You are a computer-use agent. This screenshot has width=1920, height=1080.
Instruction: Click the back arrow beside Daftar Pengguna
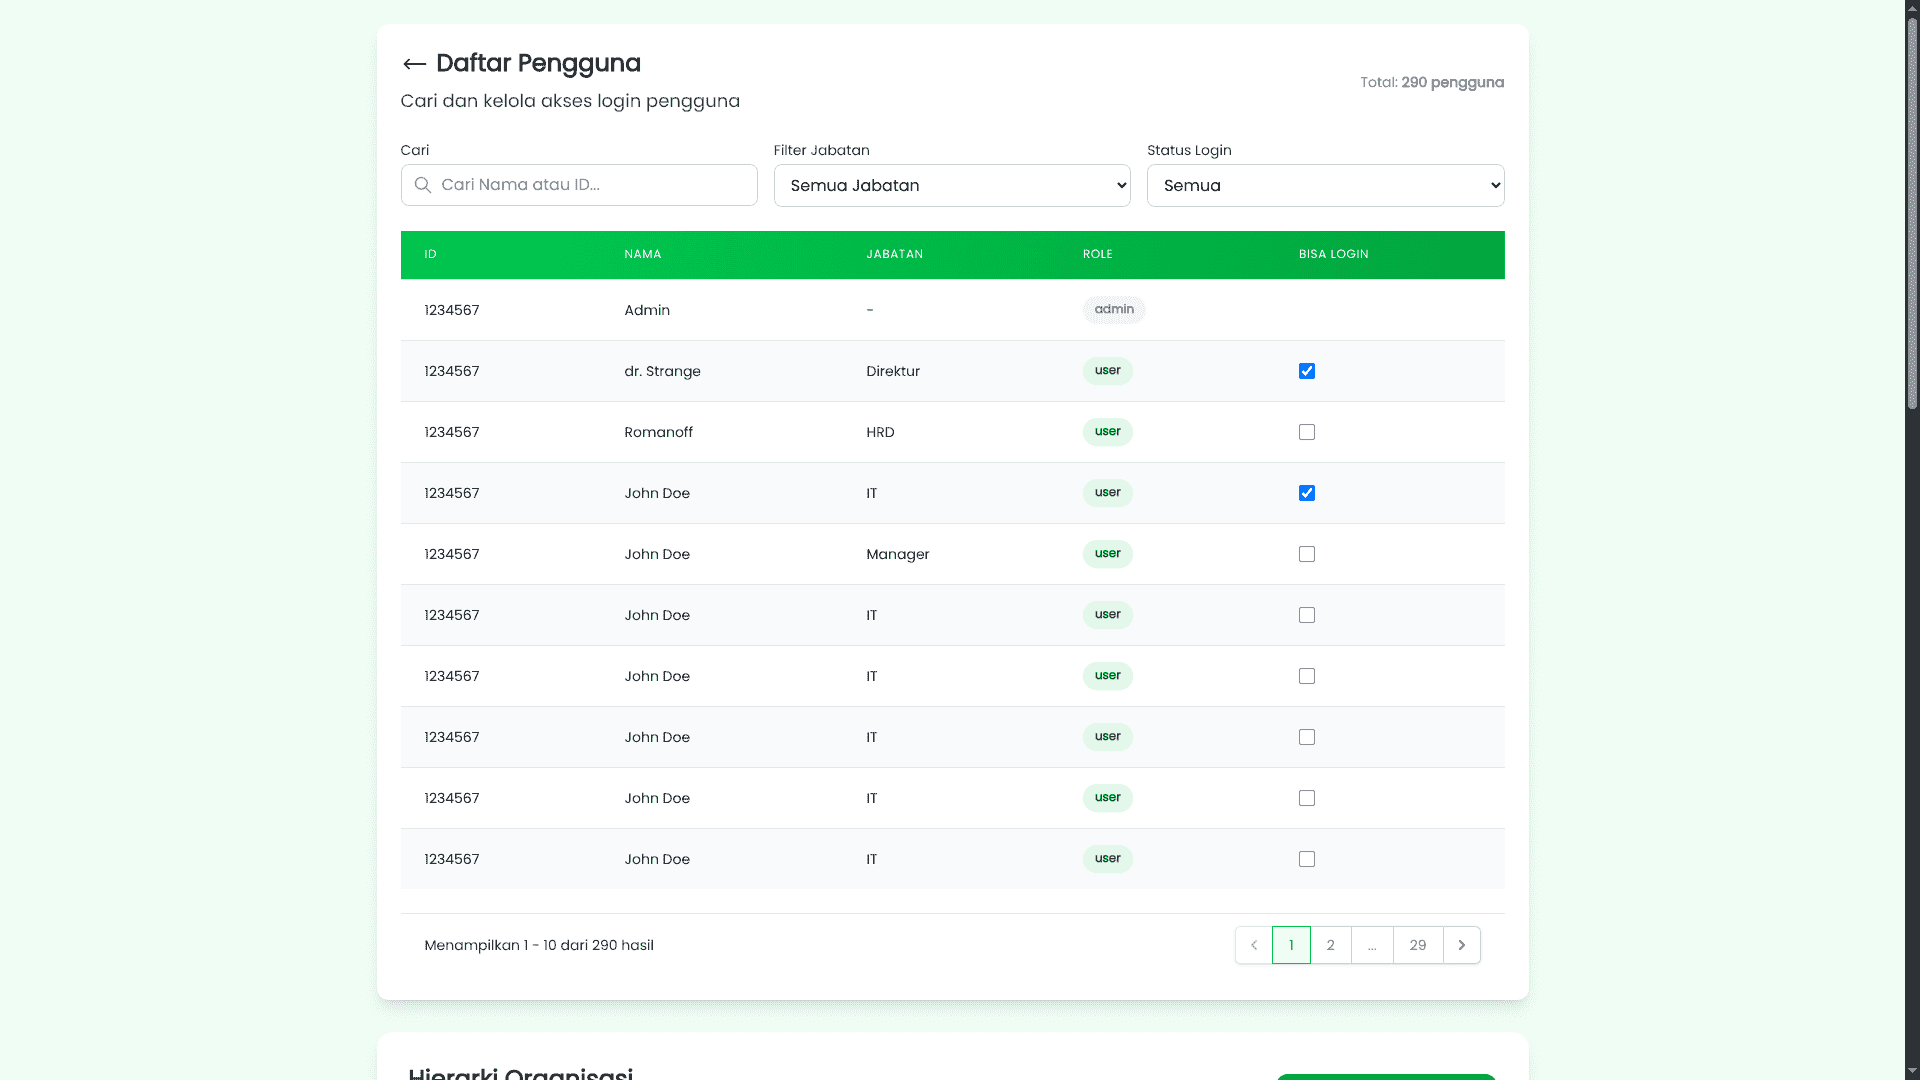click(x=416, y=63)
